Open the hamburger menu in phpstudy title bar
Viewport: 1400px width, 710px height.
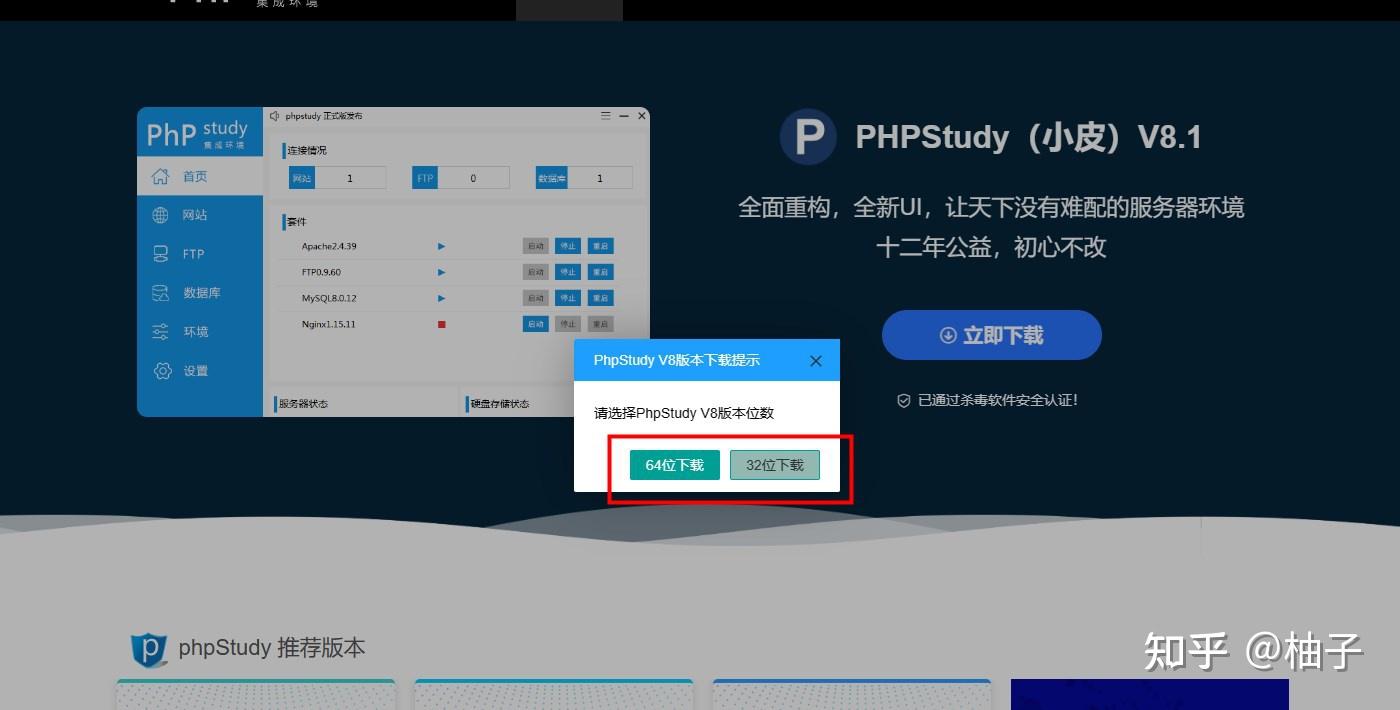[605, 115]
